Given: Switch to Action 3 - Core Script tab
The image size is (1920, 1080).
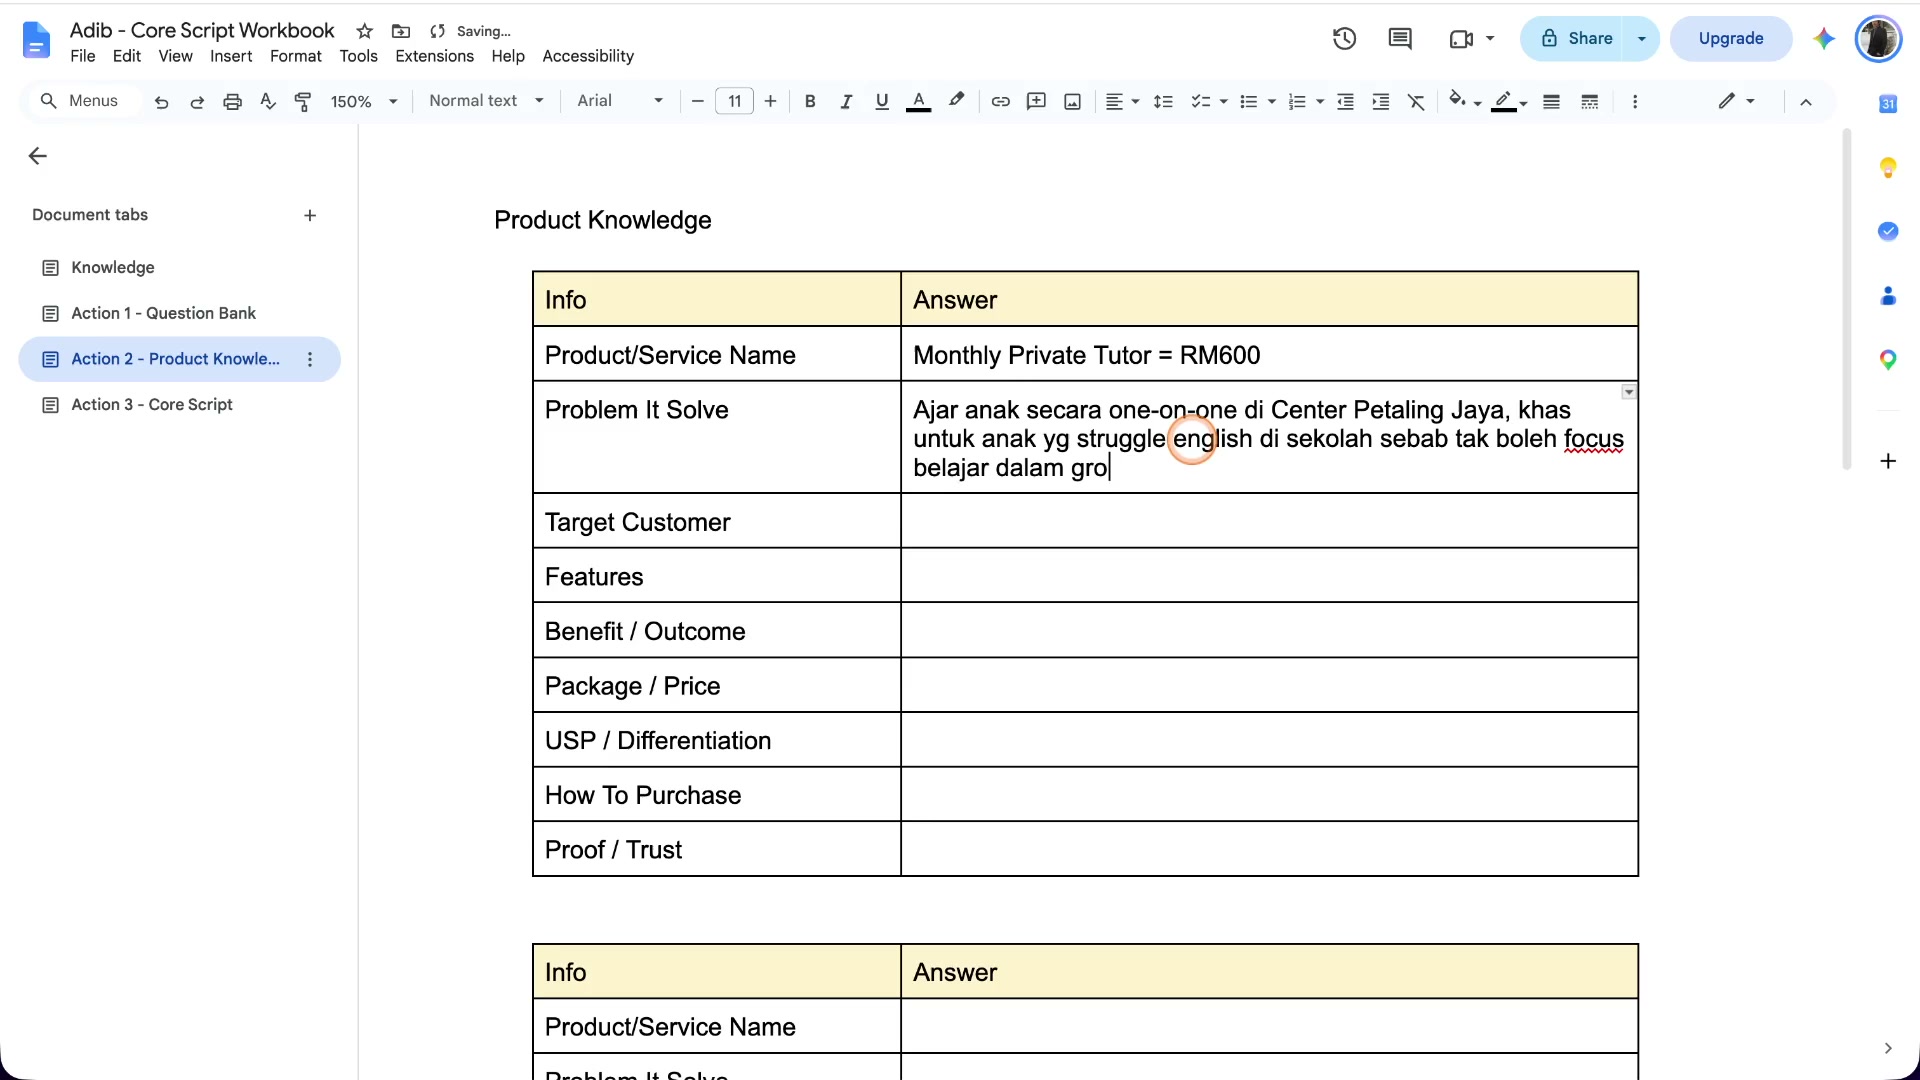Looking at the screenshot, I should click(x=180, y=404).
